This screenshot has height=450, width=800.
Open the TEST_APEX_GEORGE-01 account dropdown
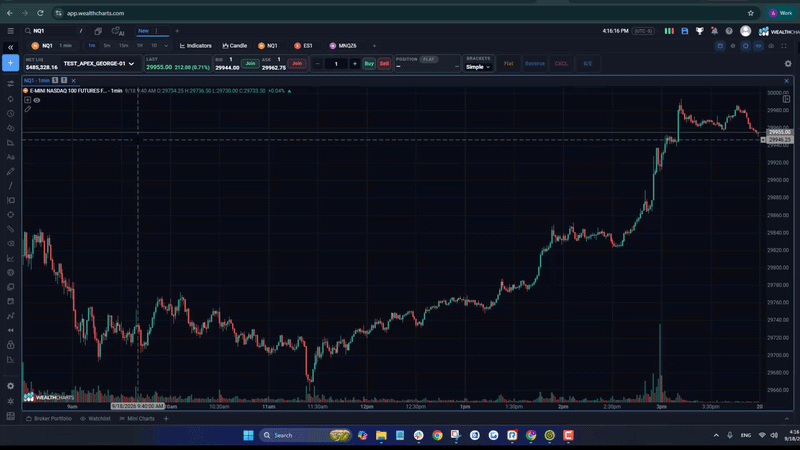coord(99,64)
